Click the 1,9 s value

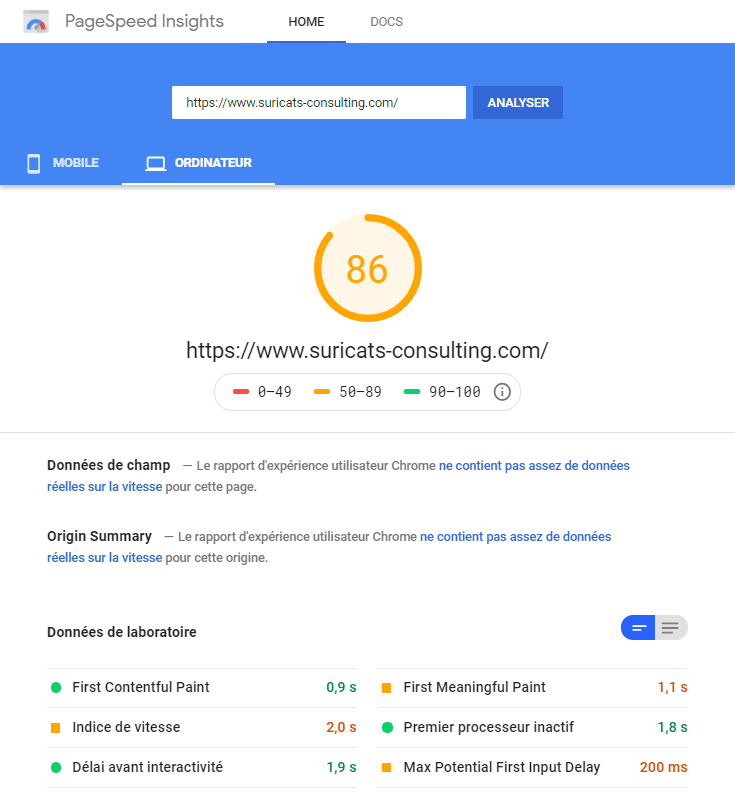[341, 768]
